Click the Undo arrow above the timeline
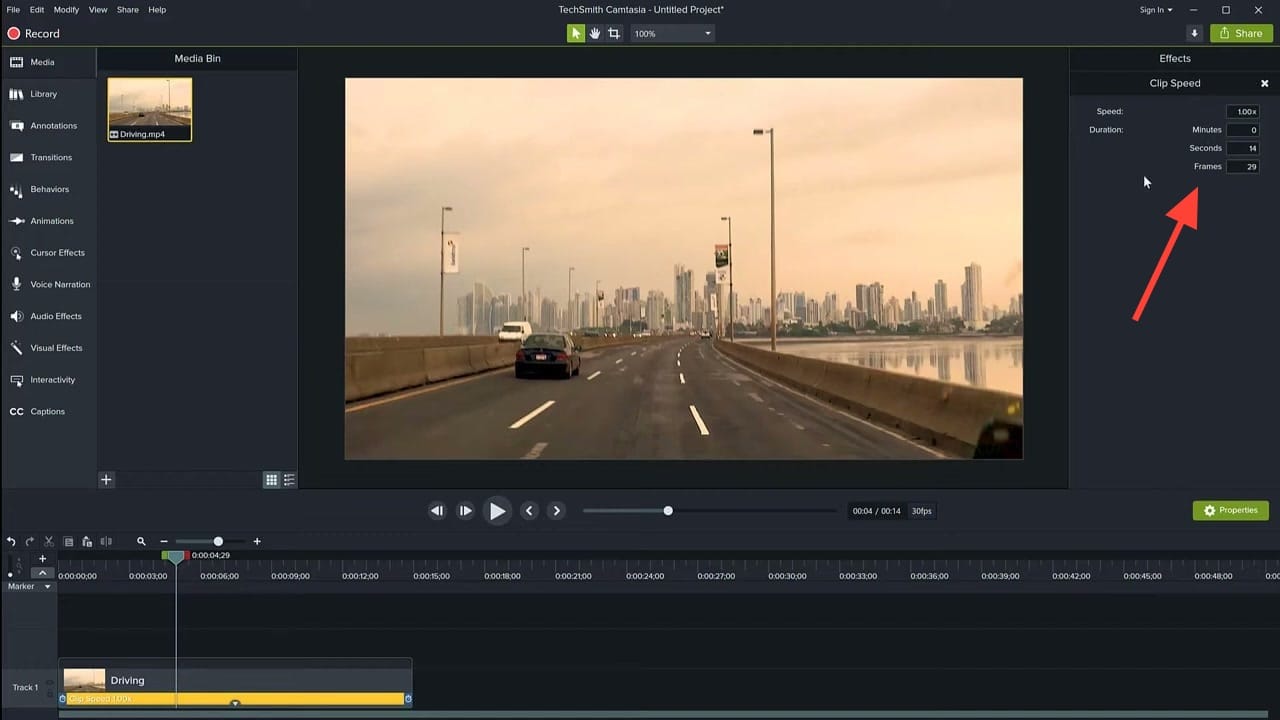Viewport: 1280px width, 720px height. click(10, 541)
